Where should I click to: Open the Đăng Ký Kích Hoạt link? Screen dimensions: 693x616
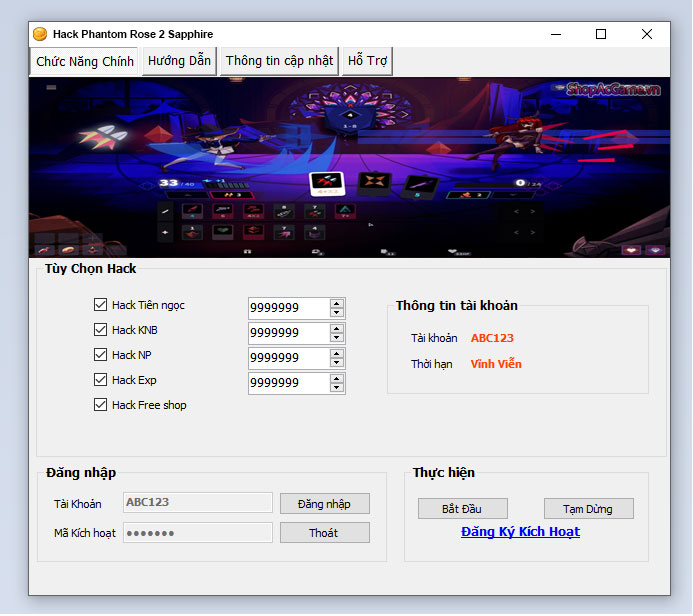tap(520, 532)
